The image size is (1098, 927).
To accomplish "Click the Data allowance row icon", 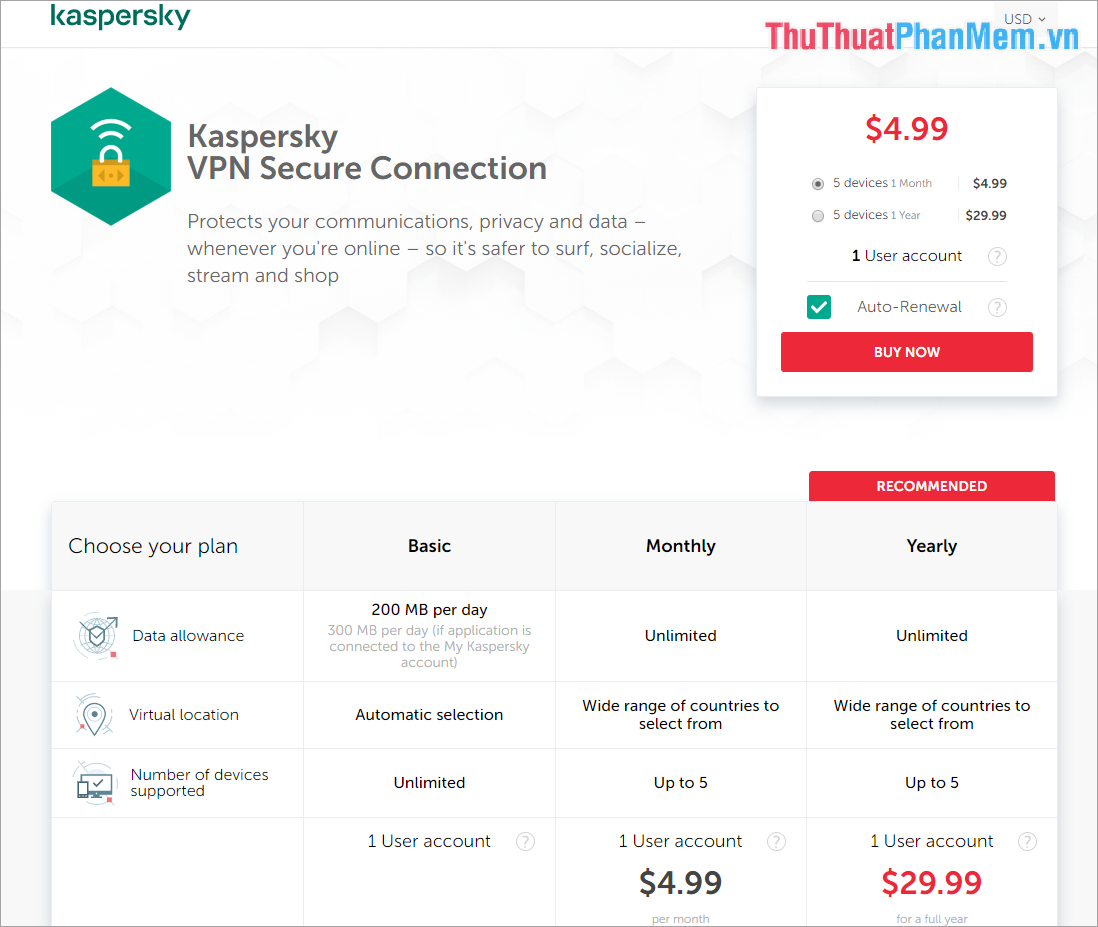I will tap(95, 635).
